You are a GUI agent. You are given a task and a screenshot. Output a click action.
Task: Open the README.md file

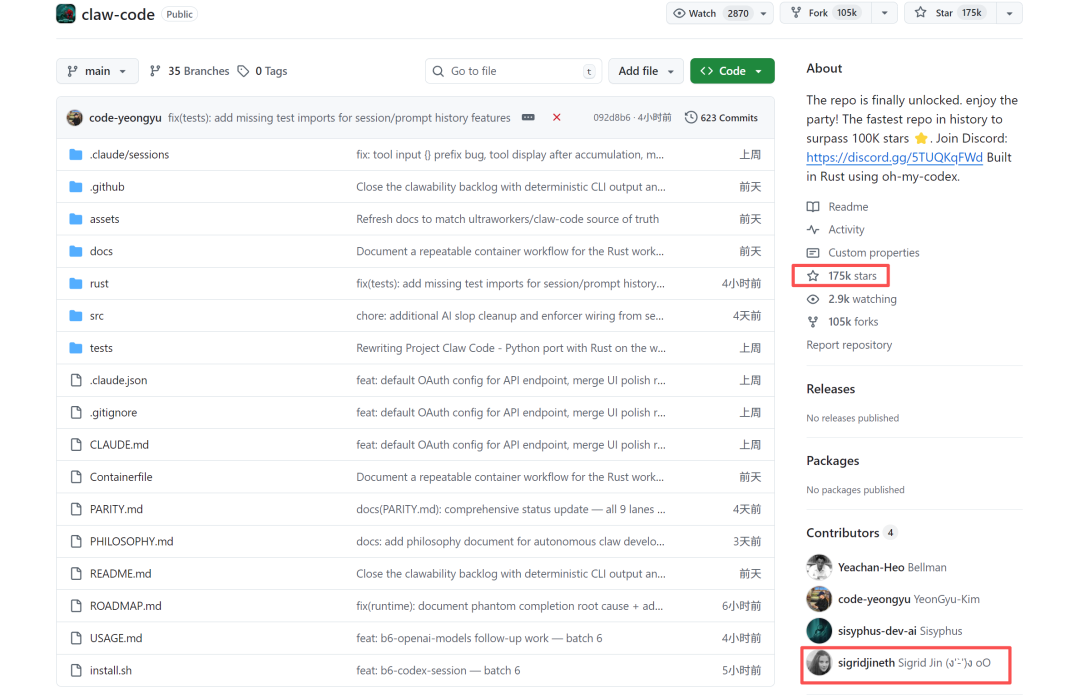pos(120,574)
